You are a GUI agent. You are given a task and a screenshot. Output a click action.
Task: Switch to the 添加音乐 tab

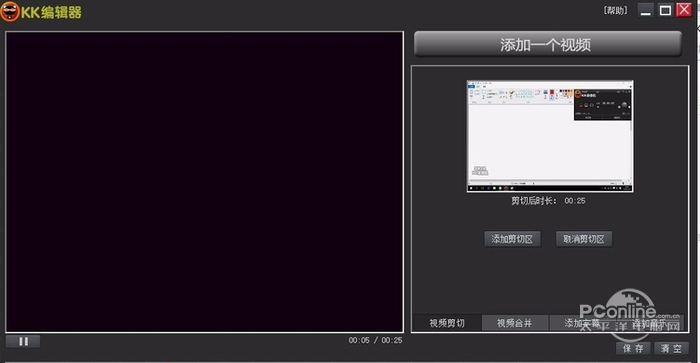pos(650,323)
